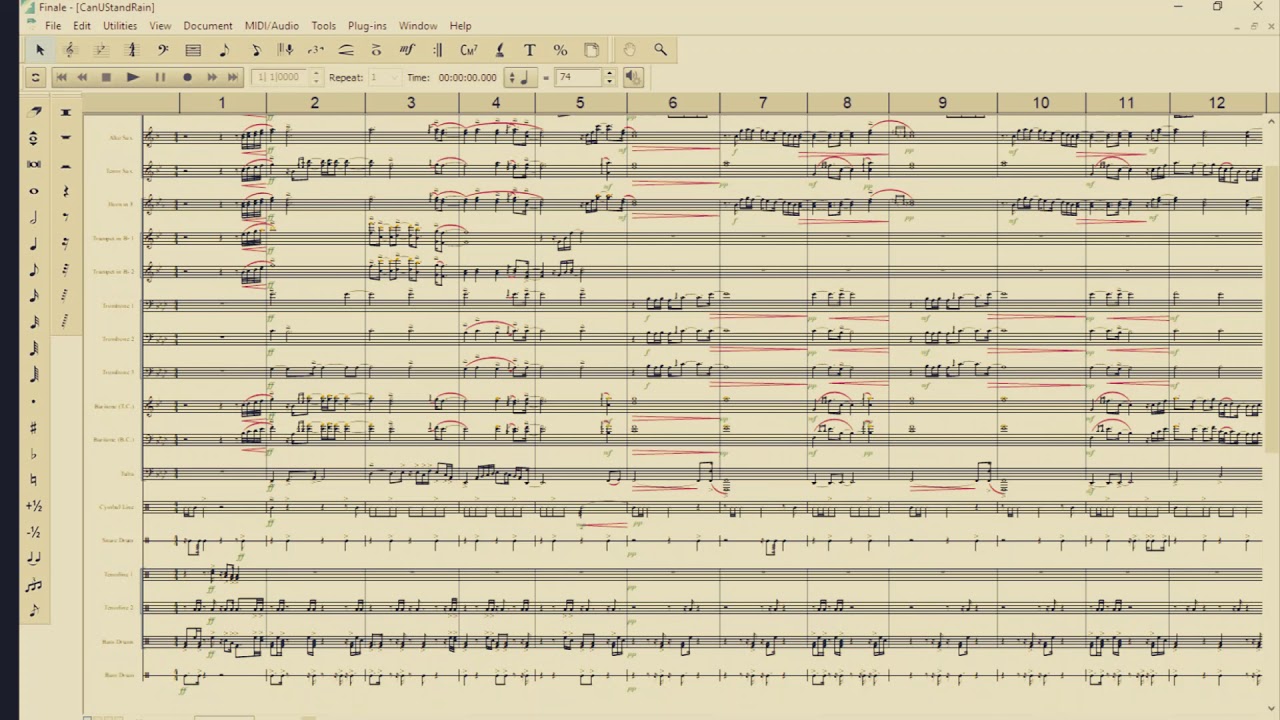The height and width of the screenshot is (720, 1280).
Task: Click the tempo spinner arrows beside 74
Action: (x=609, y=77)
